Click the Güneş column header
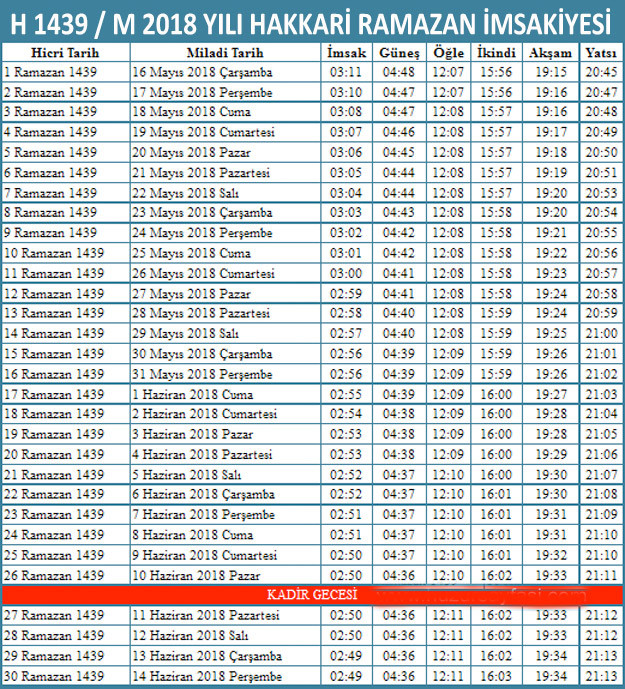Image resolution: width=625 pixels, height=689 pixels. (399, 52)
